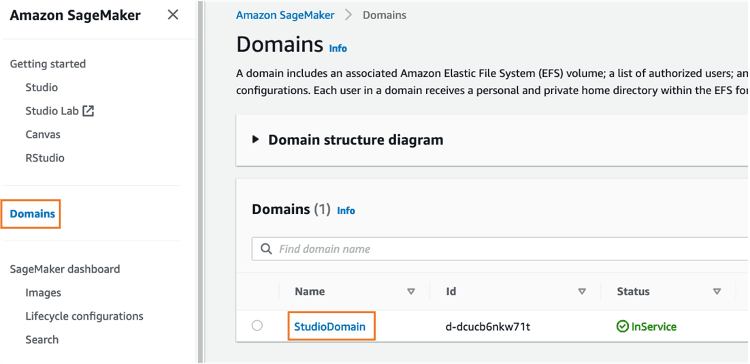Click the Info link next to Domains (1)

346,210
